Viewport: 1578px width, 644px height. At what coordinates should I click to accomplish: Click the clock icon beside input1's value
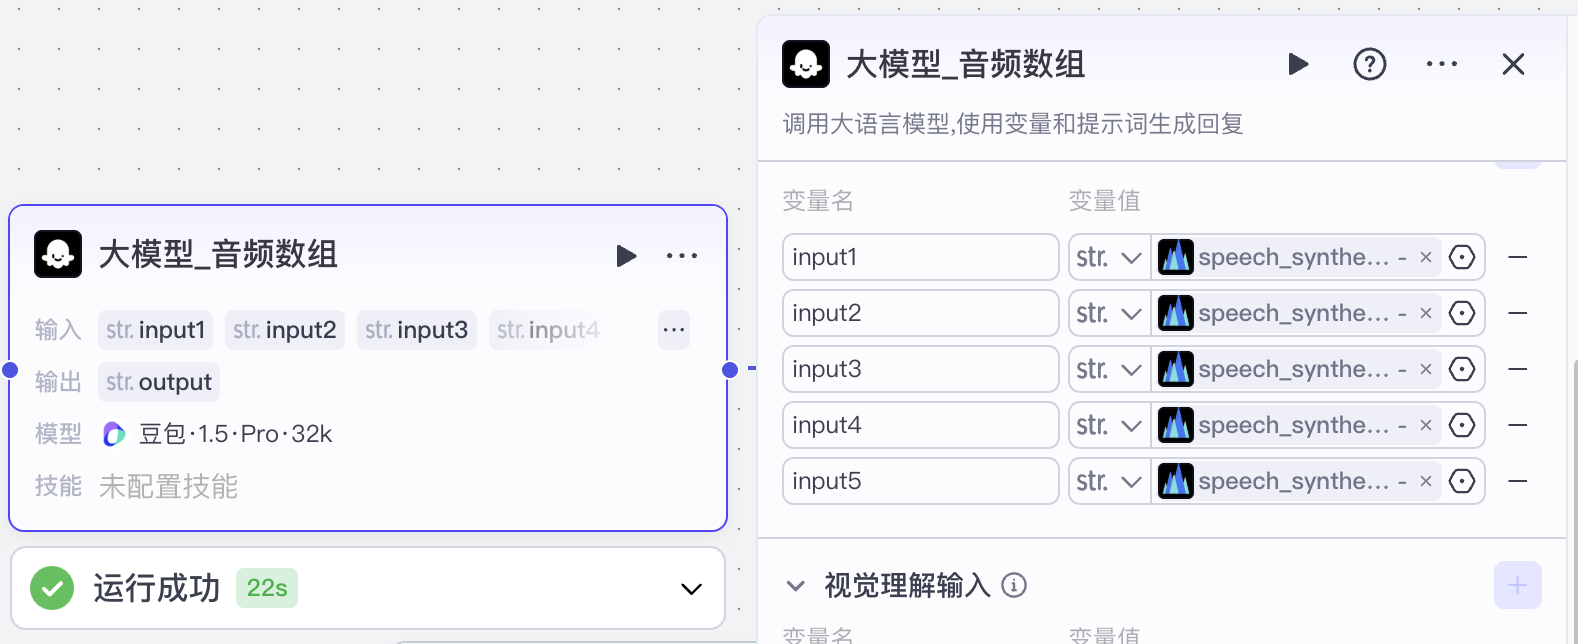tap(1462, 257)
